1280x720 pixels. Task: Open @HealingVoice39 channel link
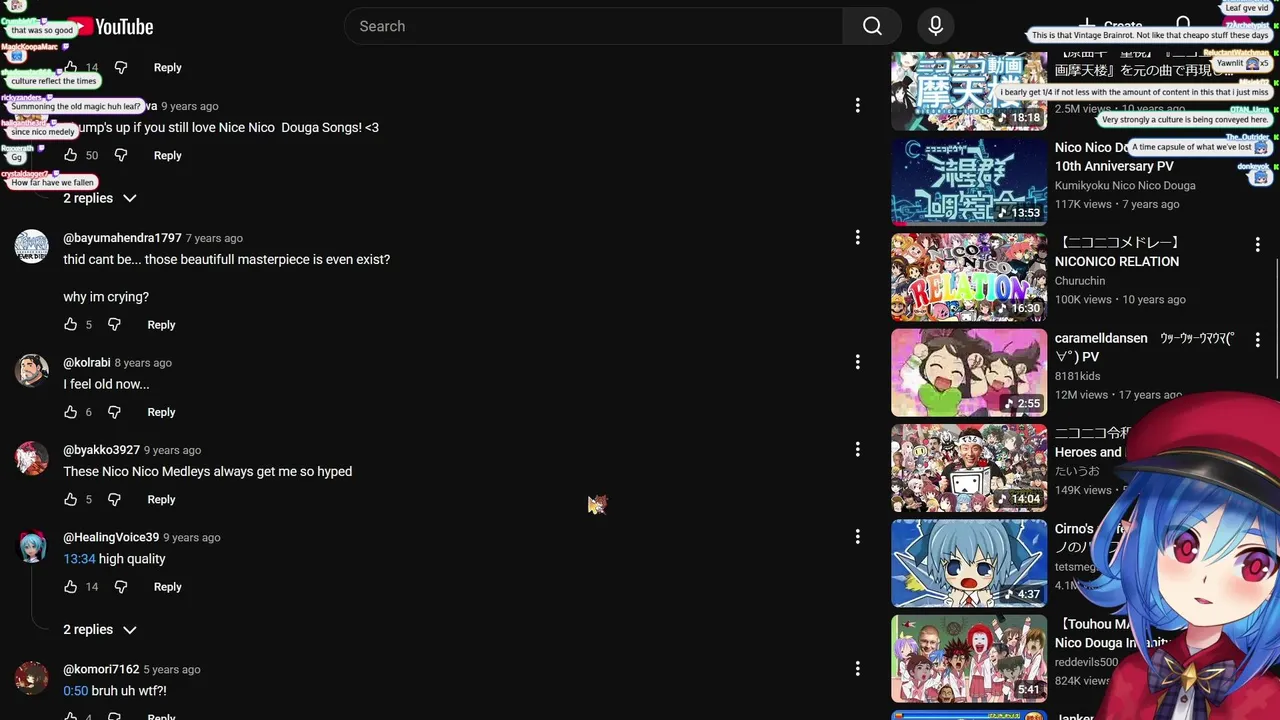(111, 537)
